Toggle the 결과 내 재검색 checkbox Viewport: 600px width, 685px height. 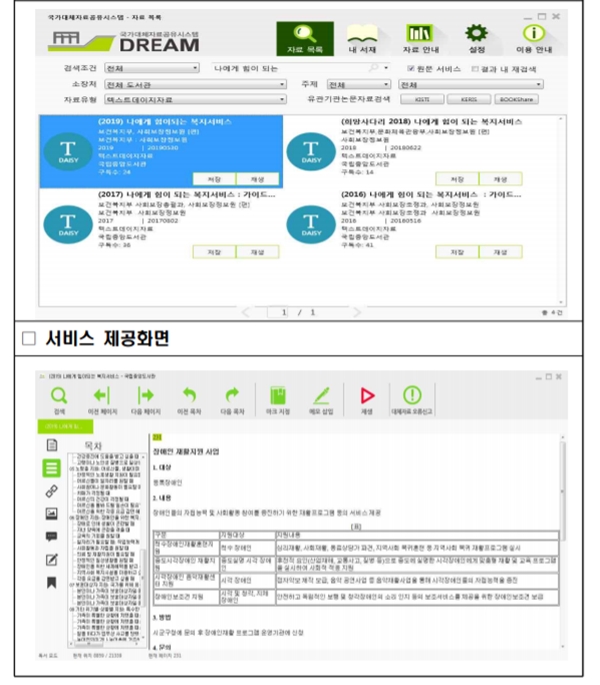coord(475,69)
